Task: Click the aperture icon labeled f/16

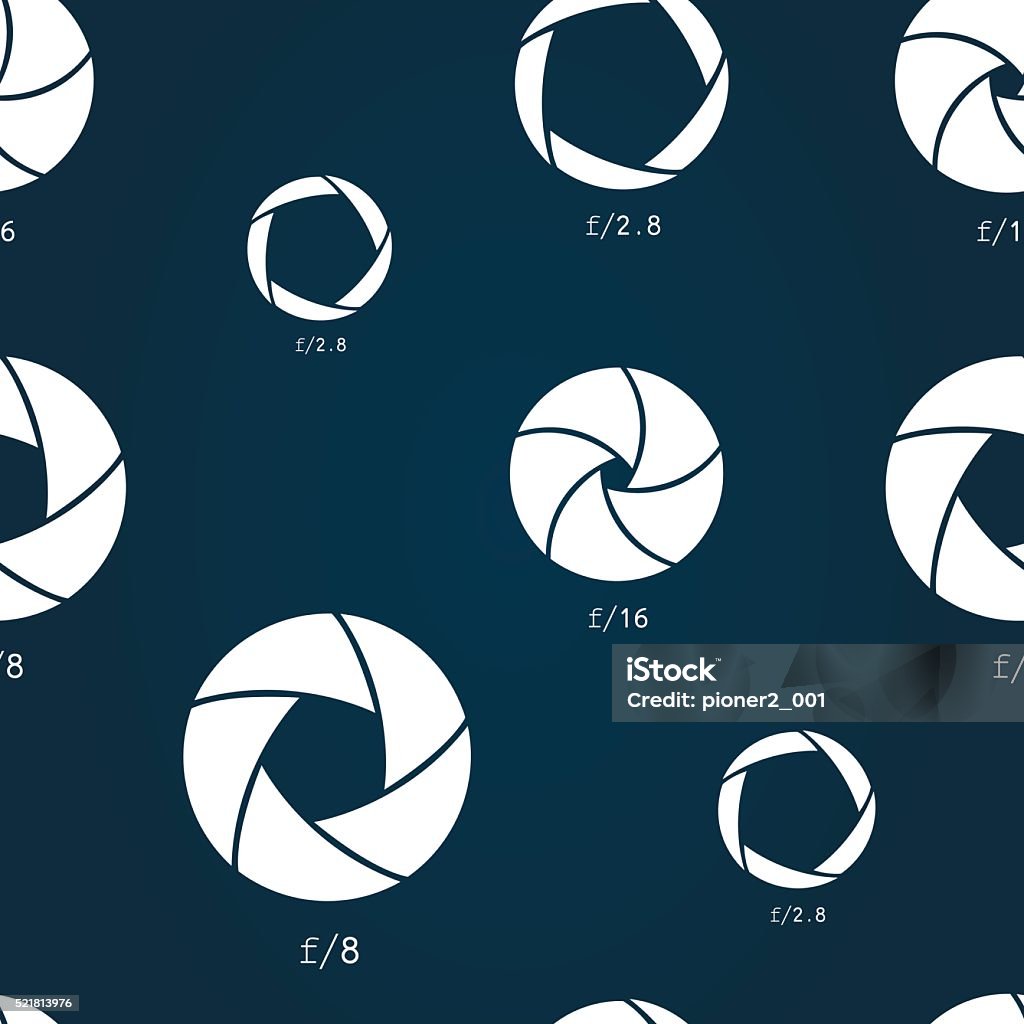Action: point(616,473)
